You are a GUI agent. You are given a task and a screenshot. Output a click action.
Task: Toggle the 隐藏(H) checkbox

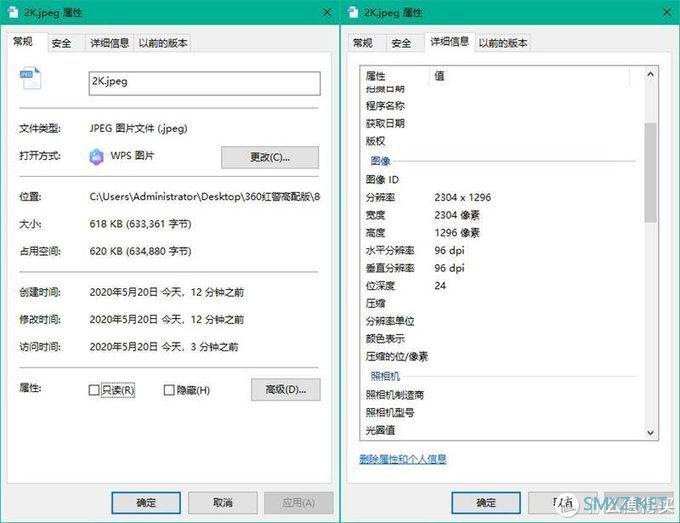(x=169, y=390)
